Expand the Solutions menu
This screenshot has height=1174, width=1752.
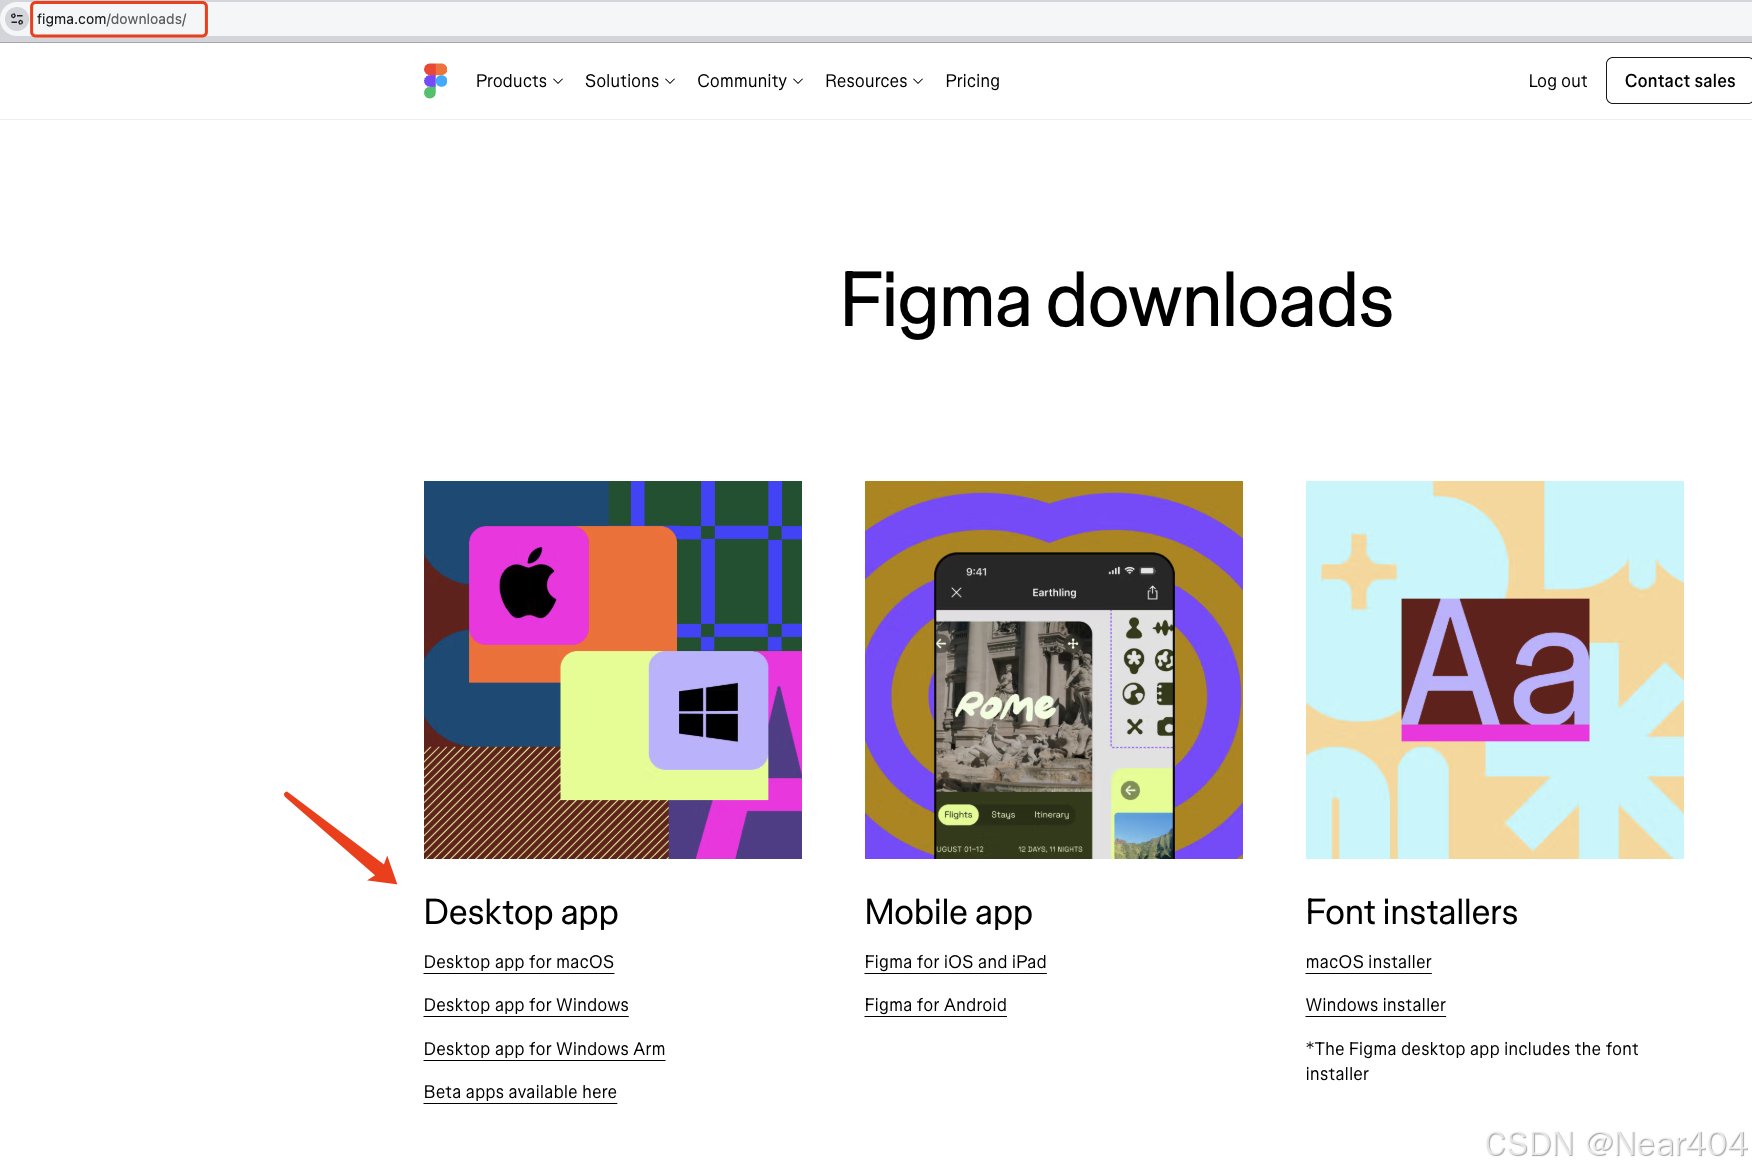coord(630,81)
